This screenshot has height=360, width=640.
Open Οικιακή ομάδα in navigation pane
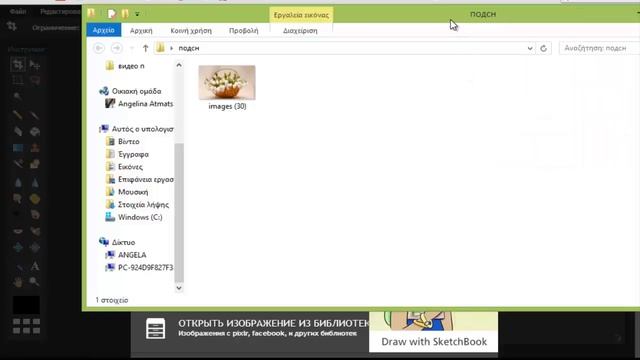pos(136,91)
